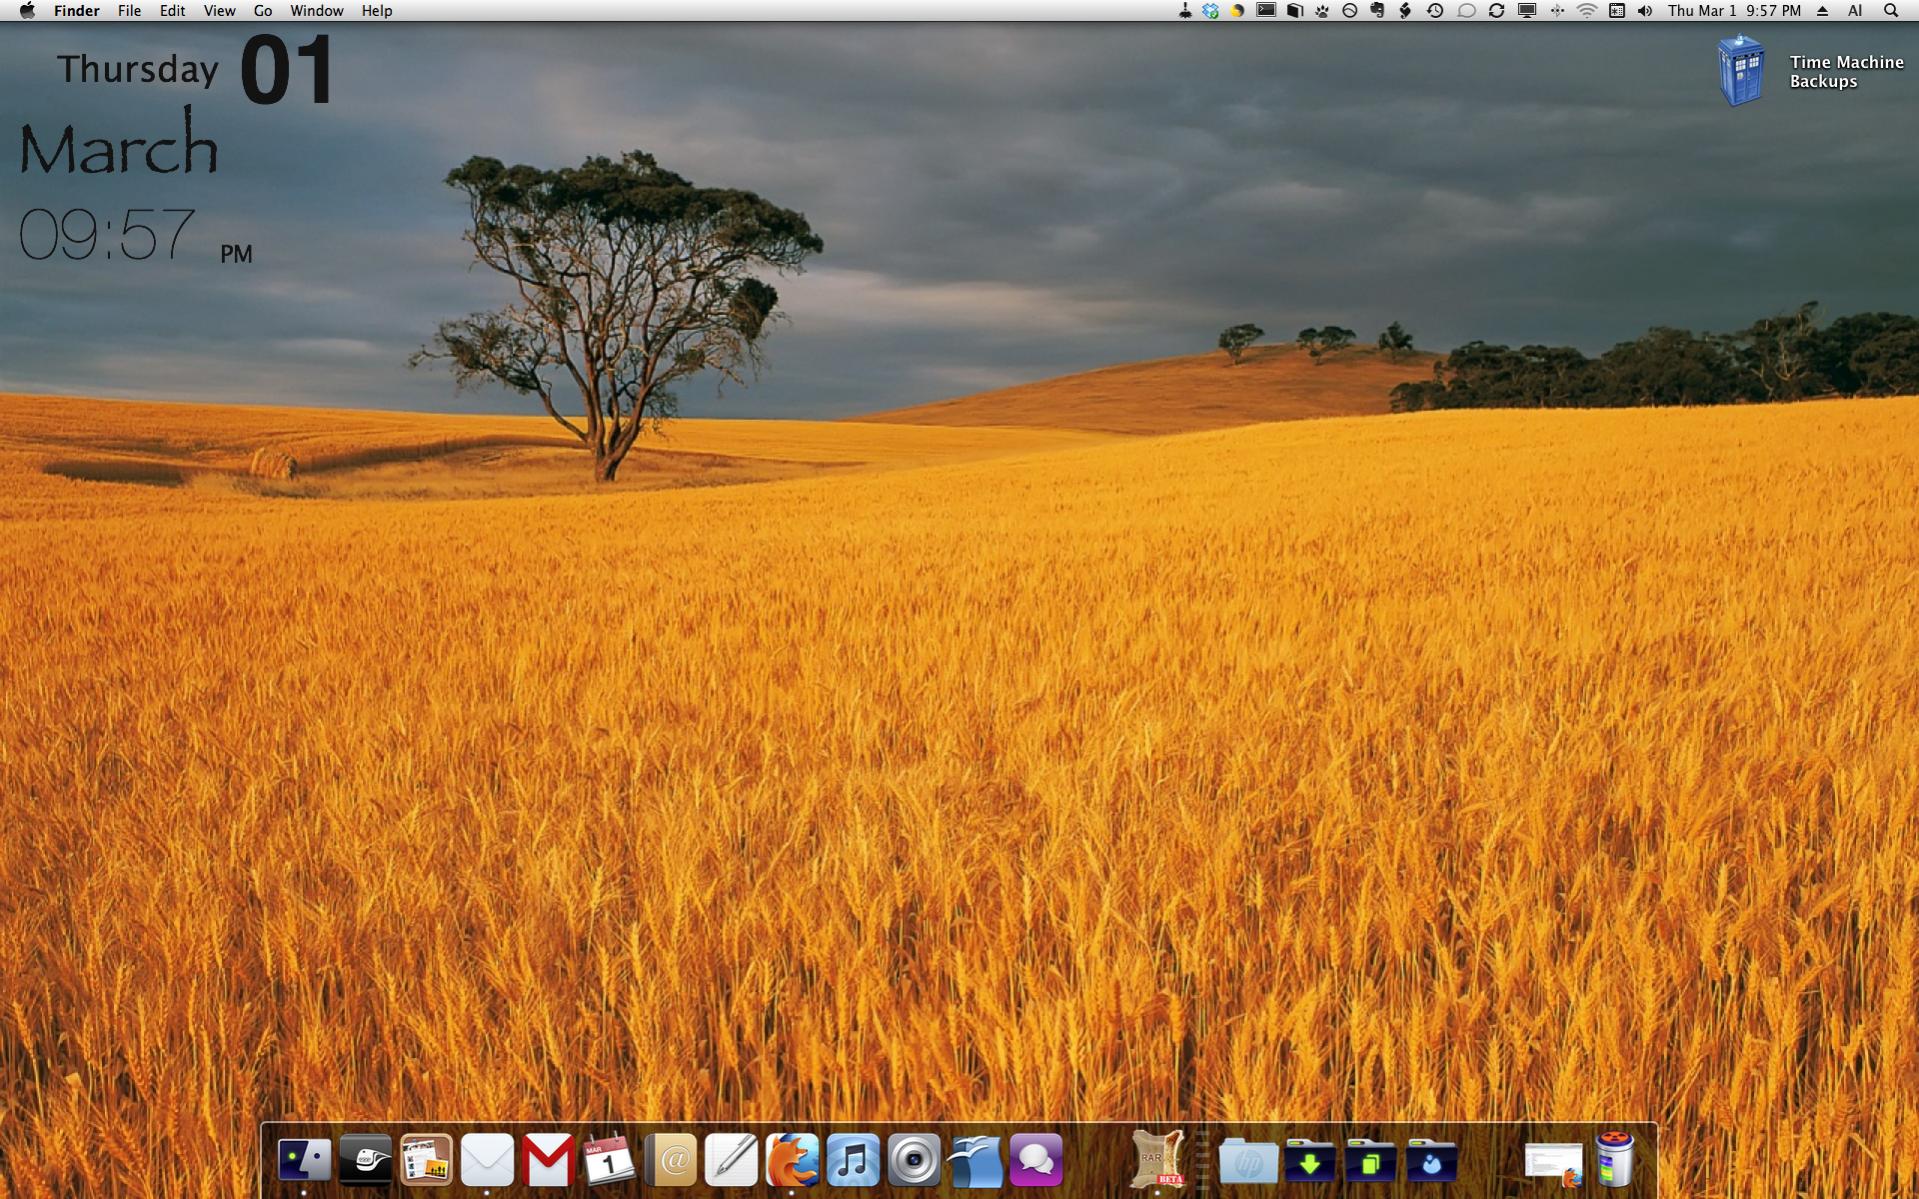Screen dimensions: 1919x1199
Task: Open the Window menu
Action: 317,10
